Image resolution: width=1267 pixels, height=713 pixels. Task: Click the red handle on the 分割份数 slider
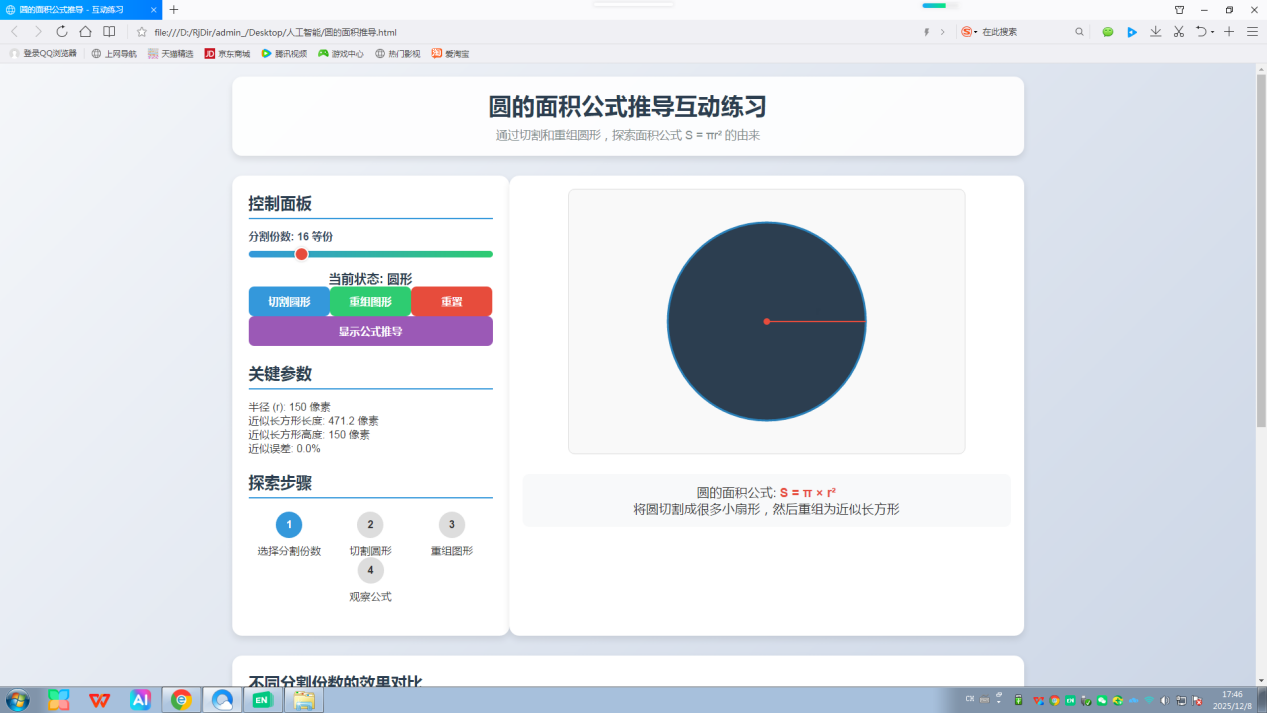tap(301, 254)
